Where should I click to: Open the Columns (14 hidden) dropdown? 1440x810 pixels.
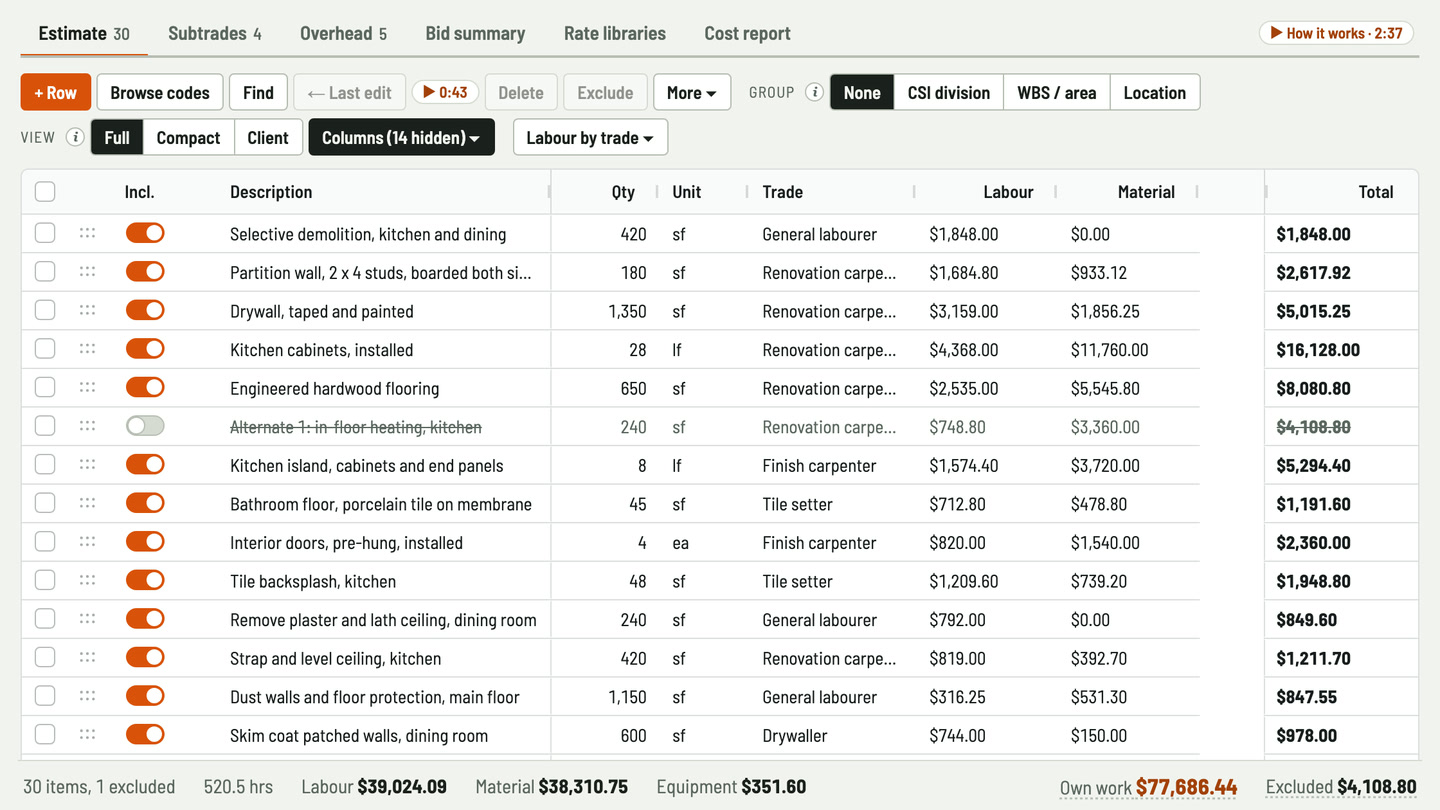tap(401, 137)
